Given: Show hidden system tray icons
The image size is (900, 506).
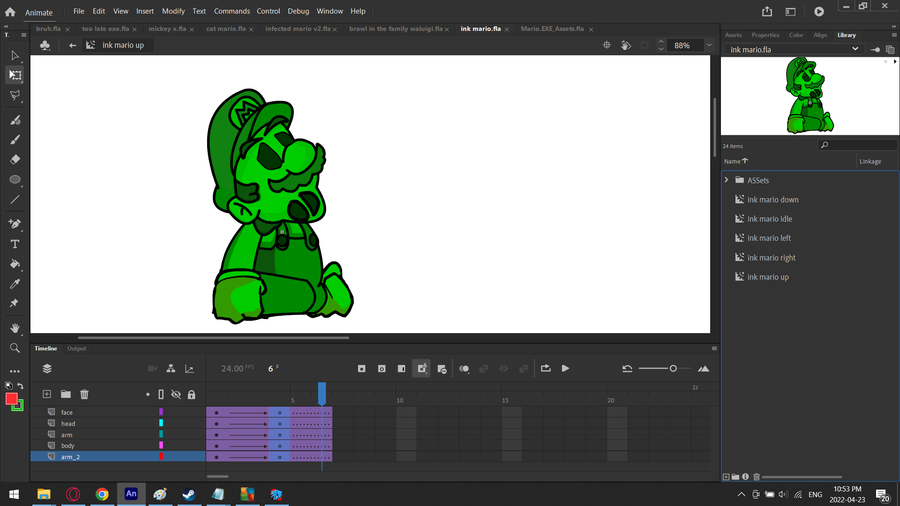Looking at the screenshot, I should click(x=741, y=495).
